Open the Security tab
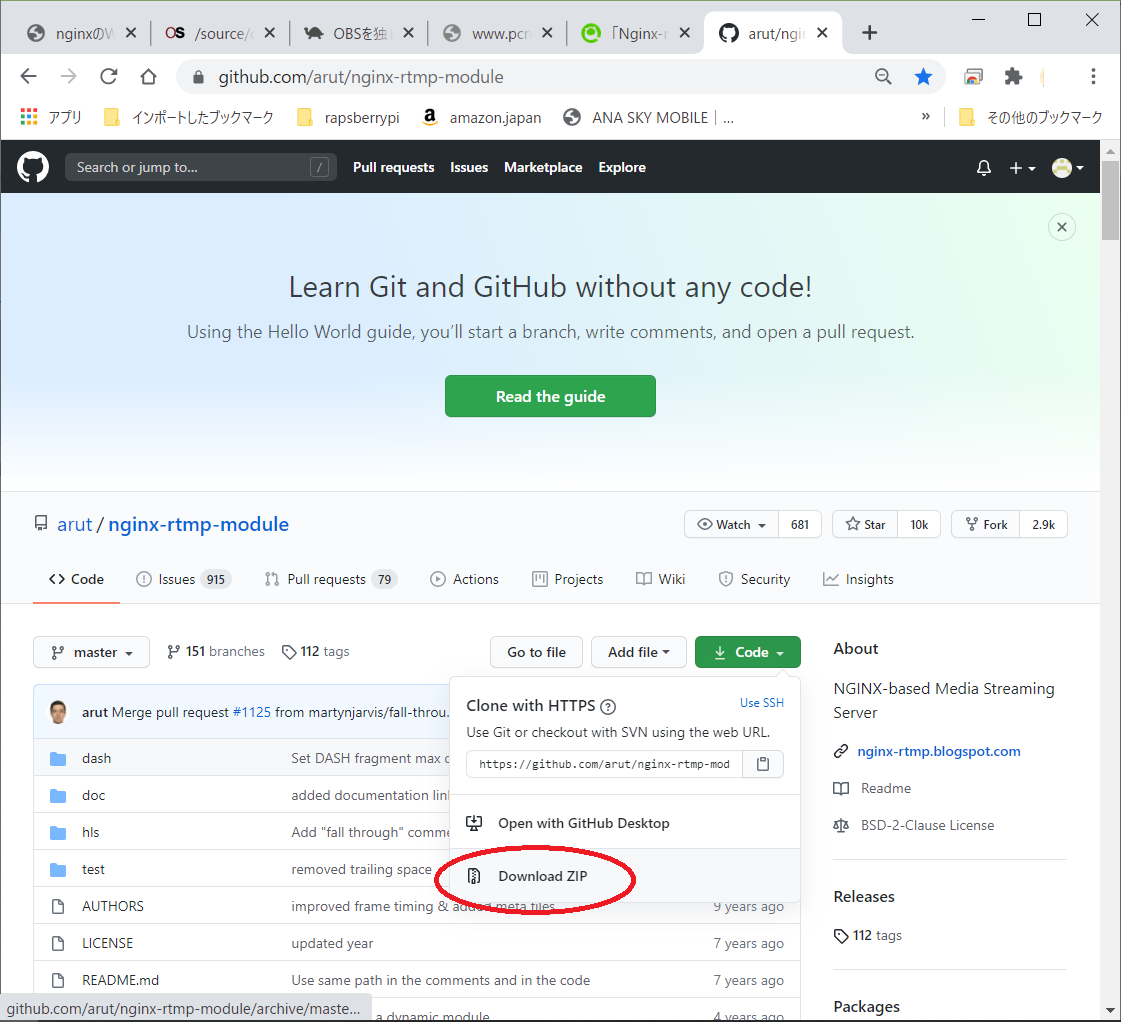Viewport: 1121px width, 1022px height. 754,579
